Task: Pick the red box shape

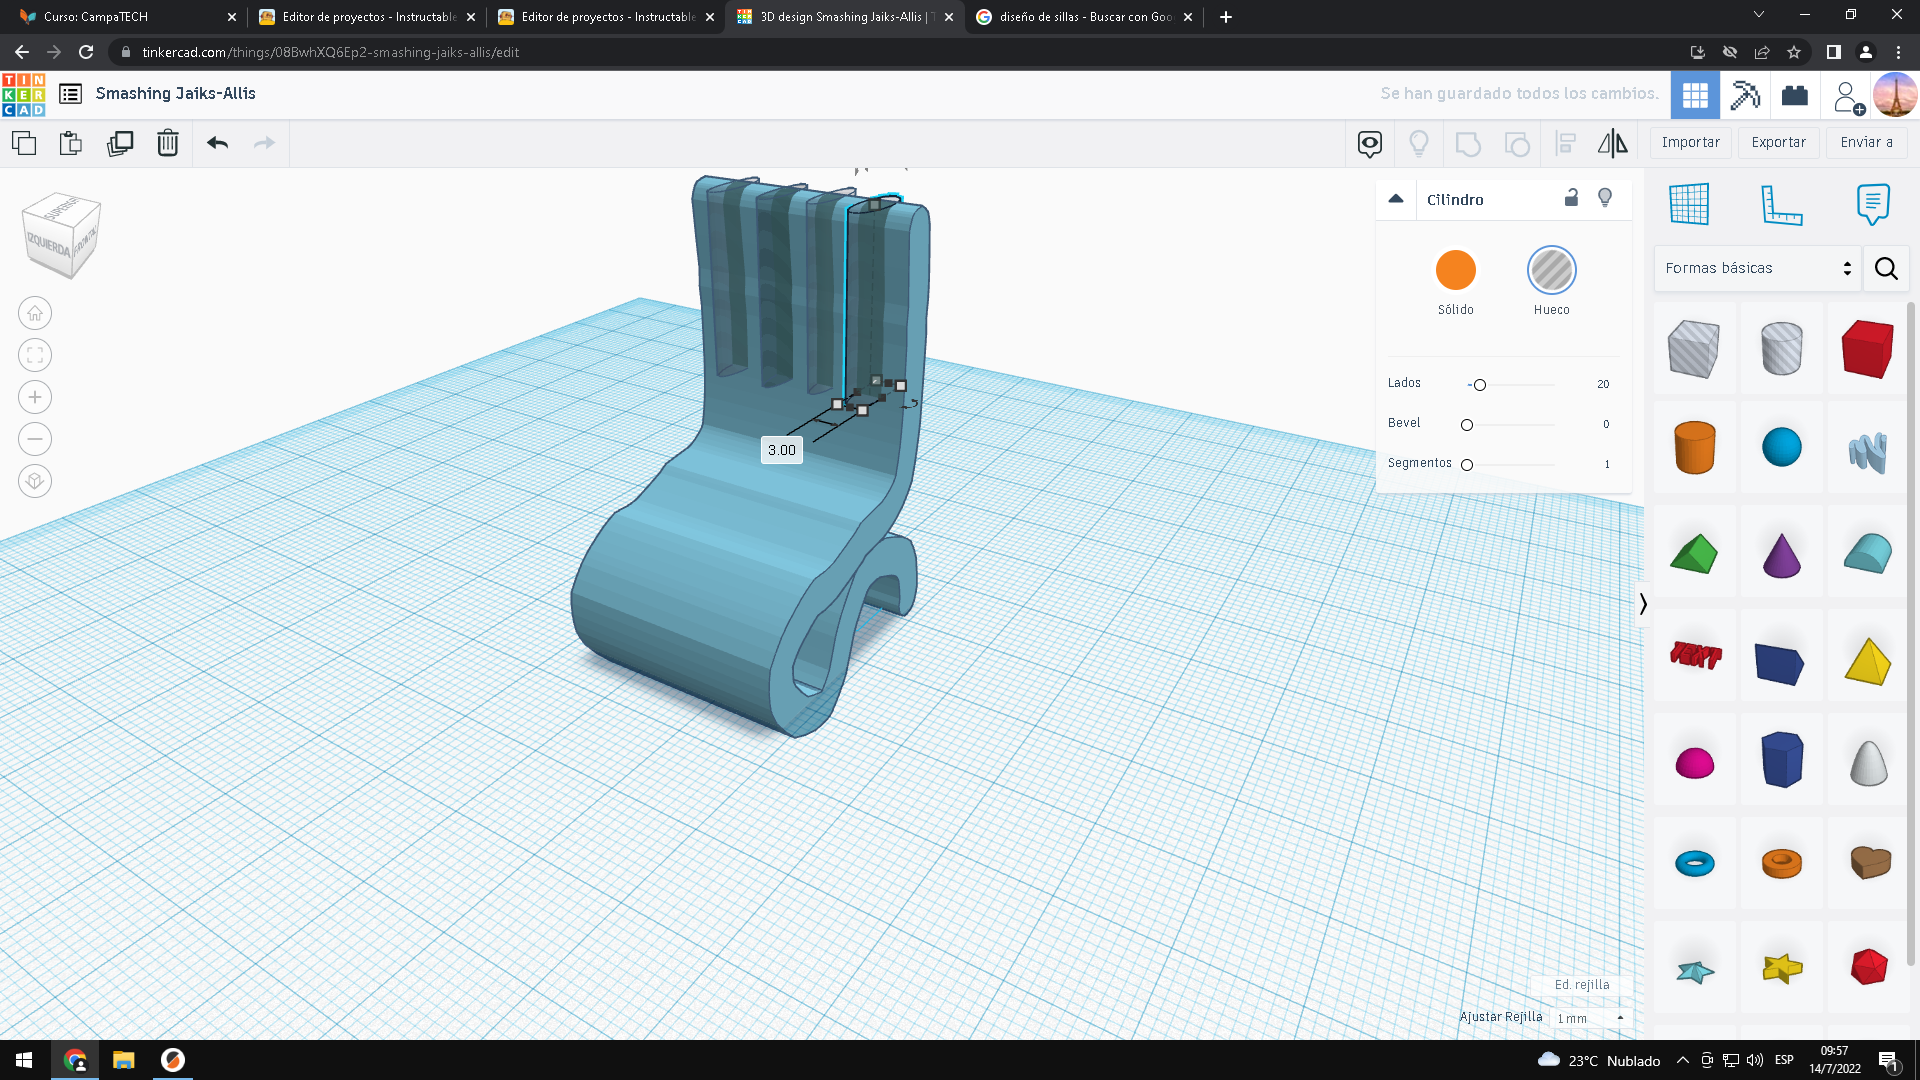Action: (1867, 349)
